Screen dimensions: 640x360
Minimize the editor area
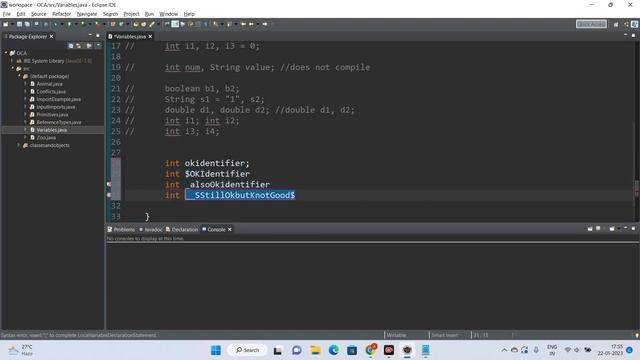click(x=625, y=36)
